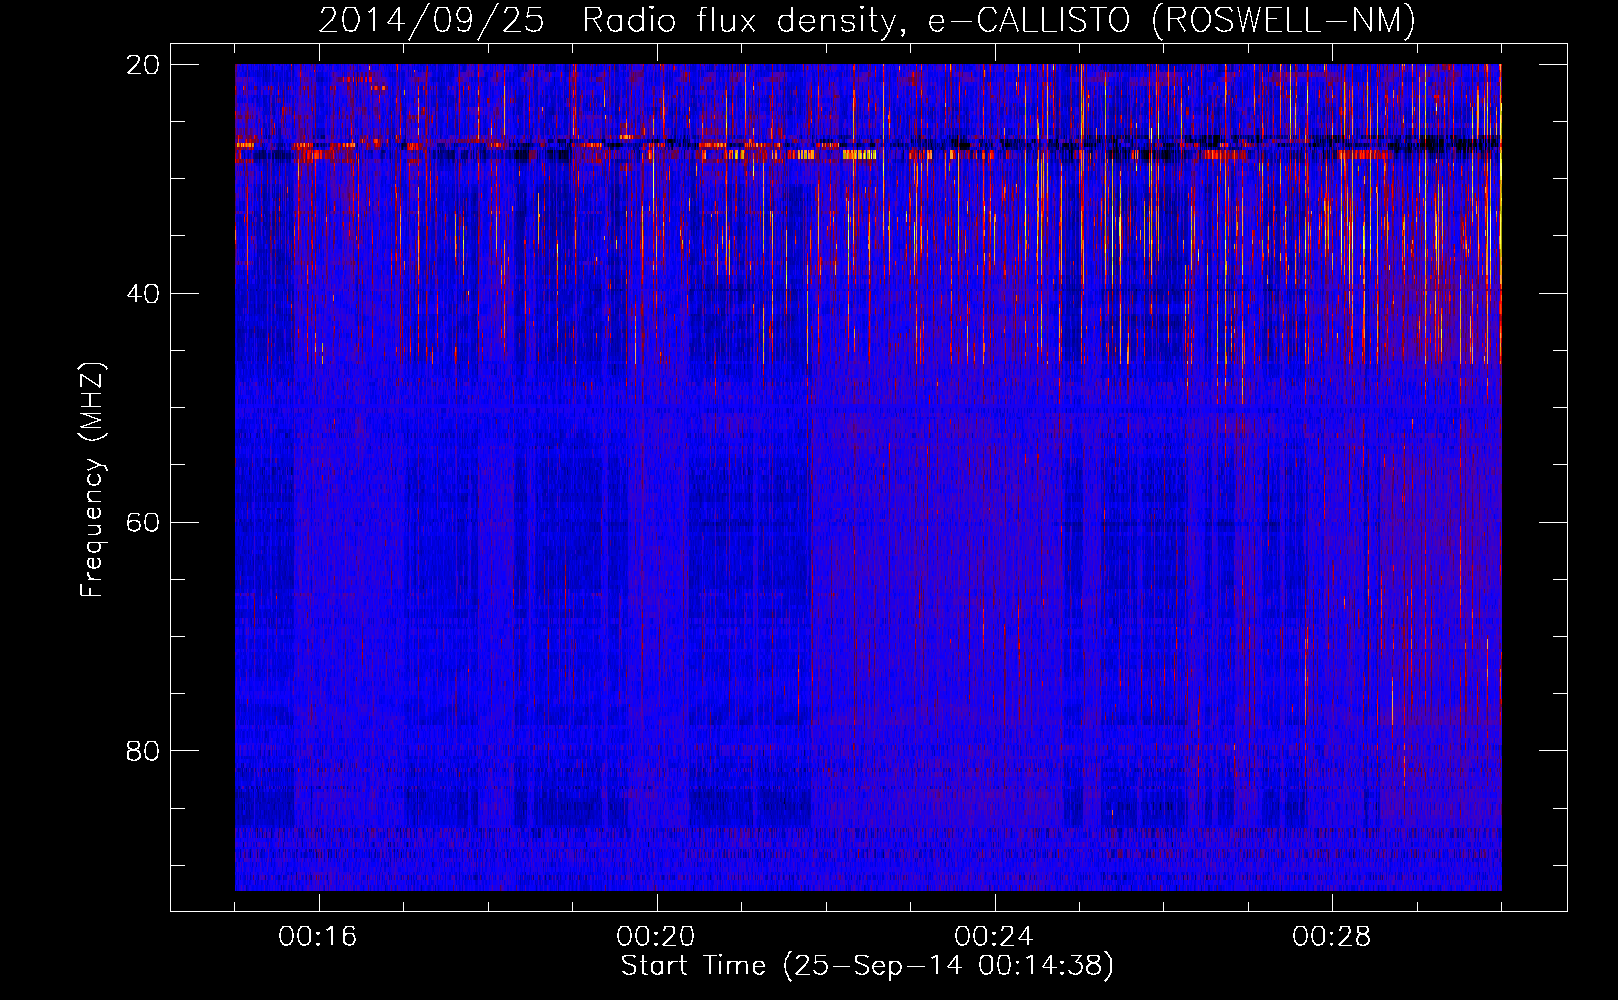Click the 40 MHz frequency tick label
Viewport: 1618px width, 1000px height.
(143, 294)
